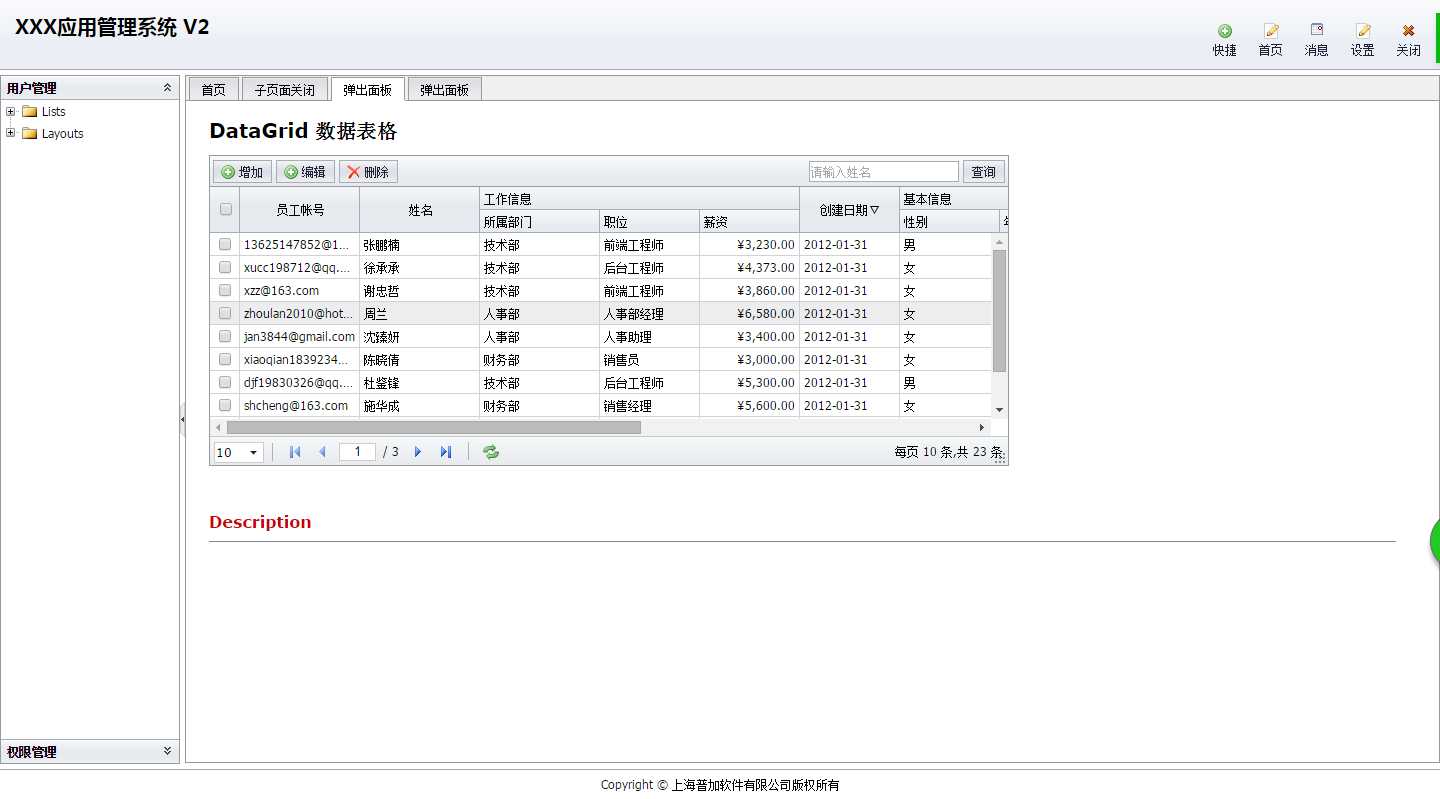The width and height of the screenshot is (1440, 799).
Task: Check the row for 杜鉴锋
Action: pos(225,382)
